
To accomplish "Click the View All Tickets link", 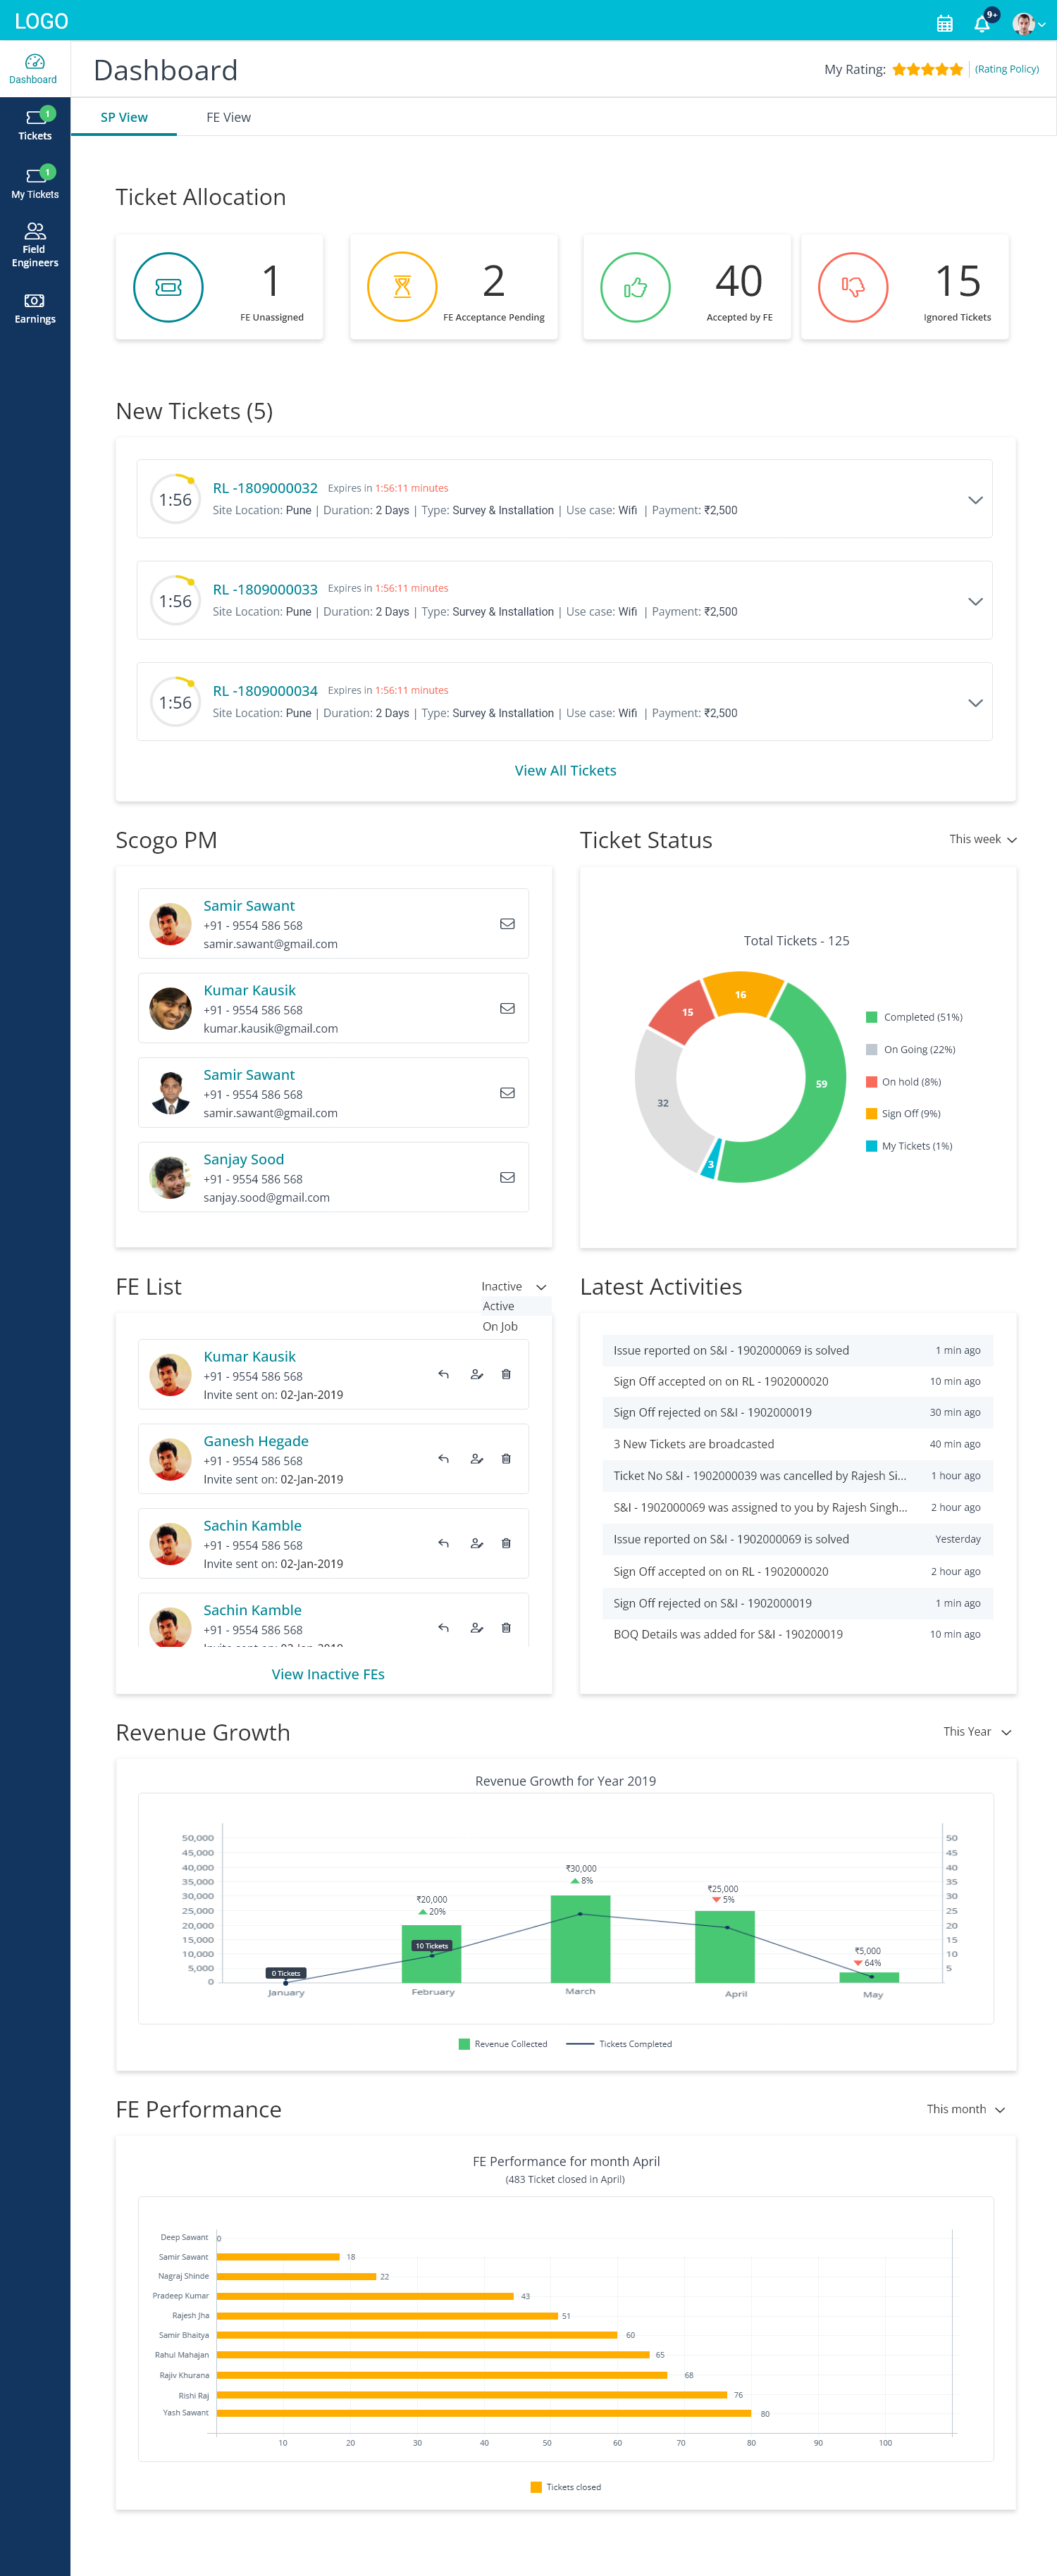I will [x=565, y=770].
